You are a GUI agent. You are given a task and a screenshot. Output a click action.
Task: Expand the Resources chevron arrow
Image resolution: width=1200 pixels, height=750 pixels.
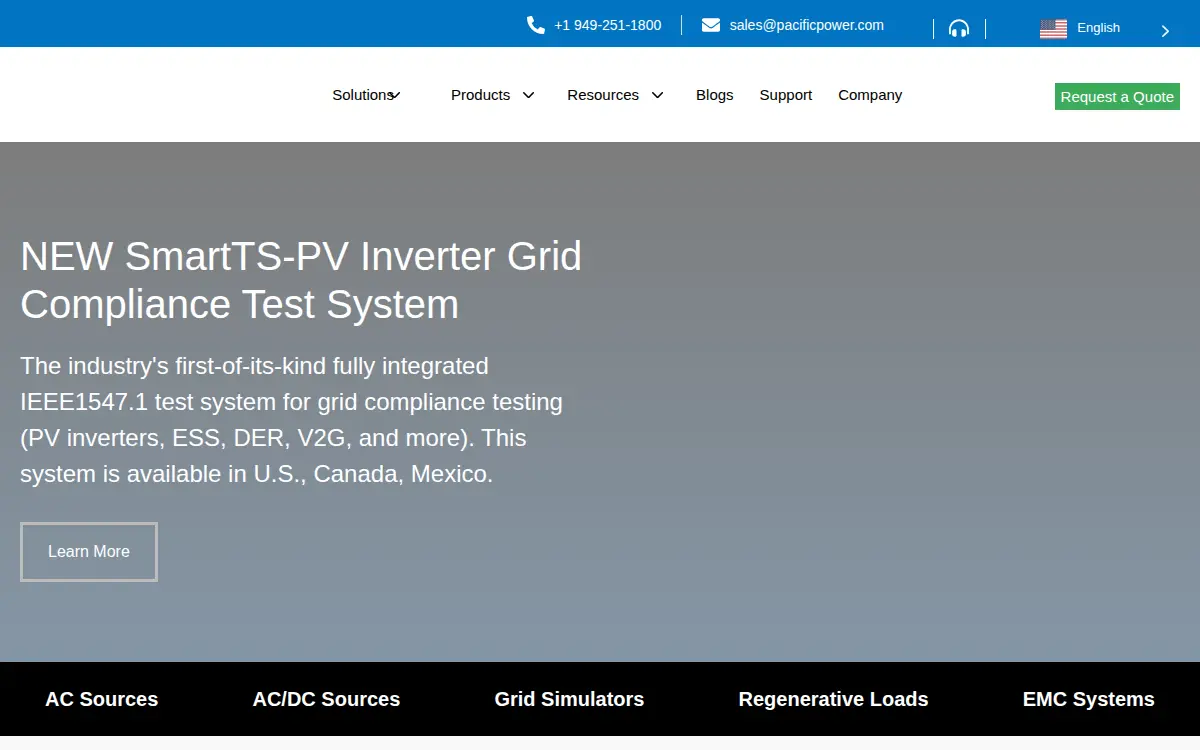click(657, 95)
